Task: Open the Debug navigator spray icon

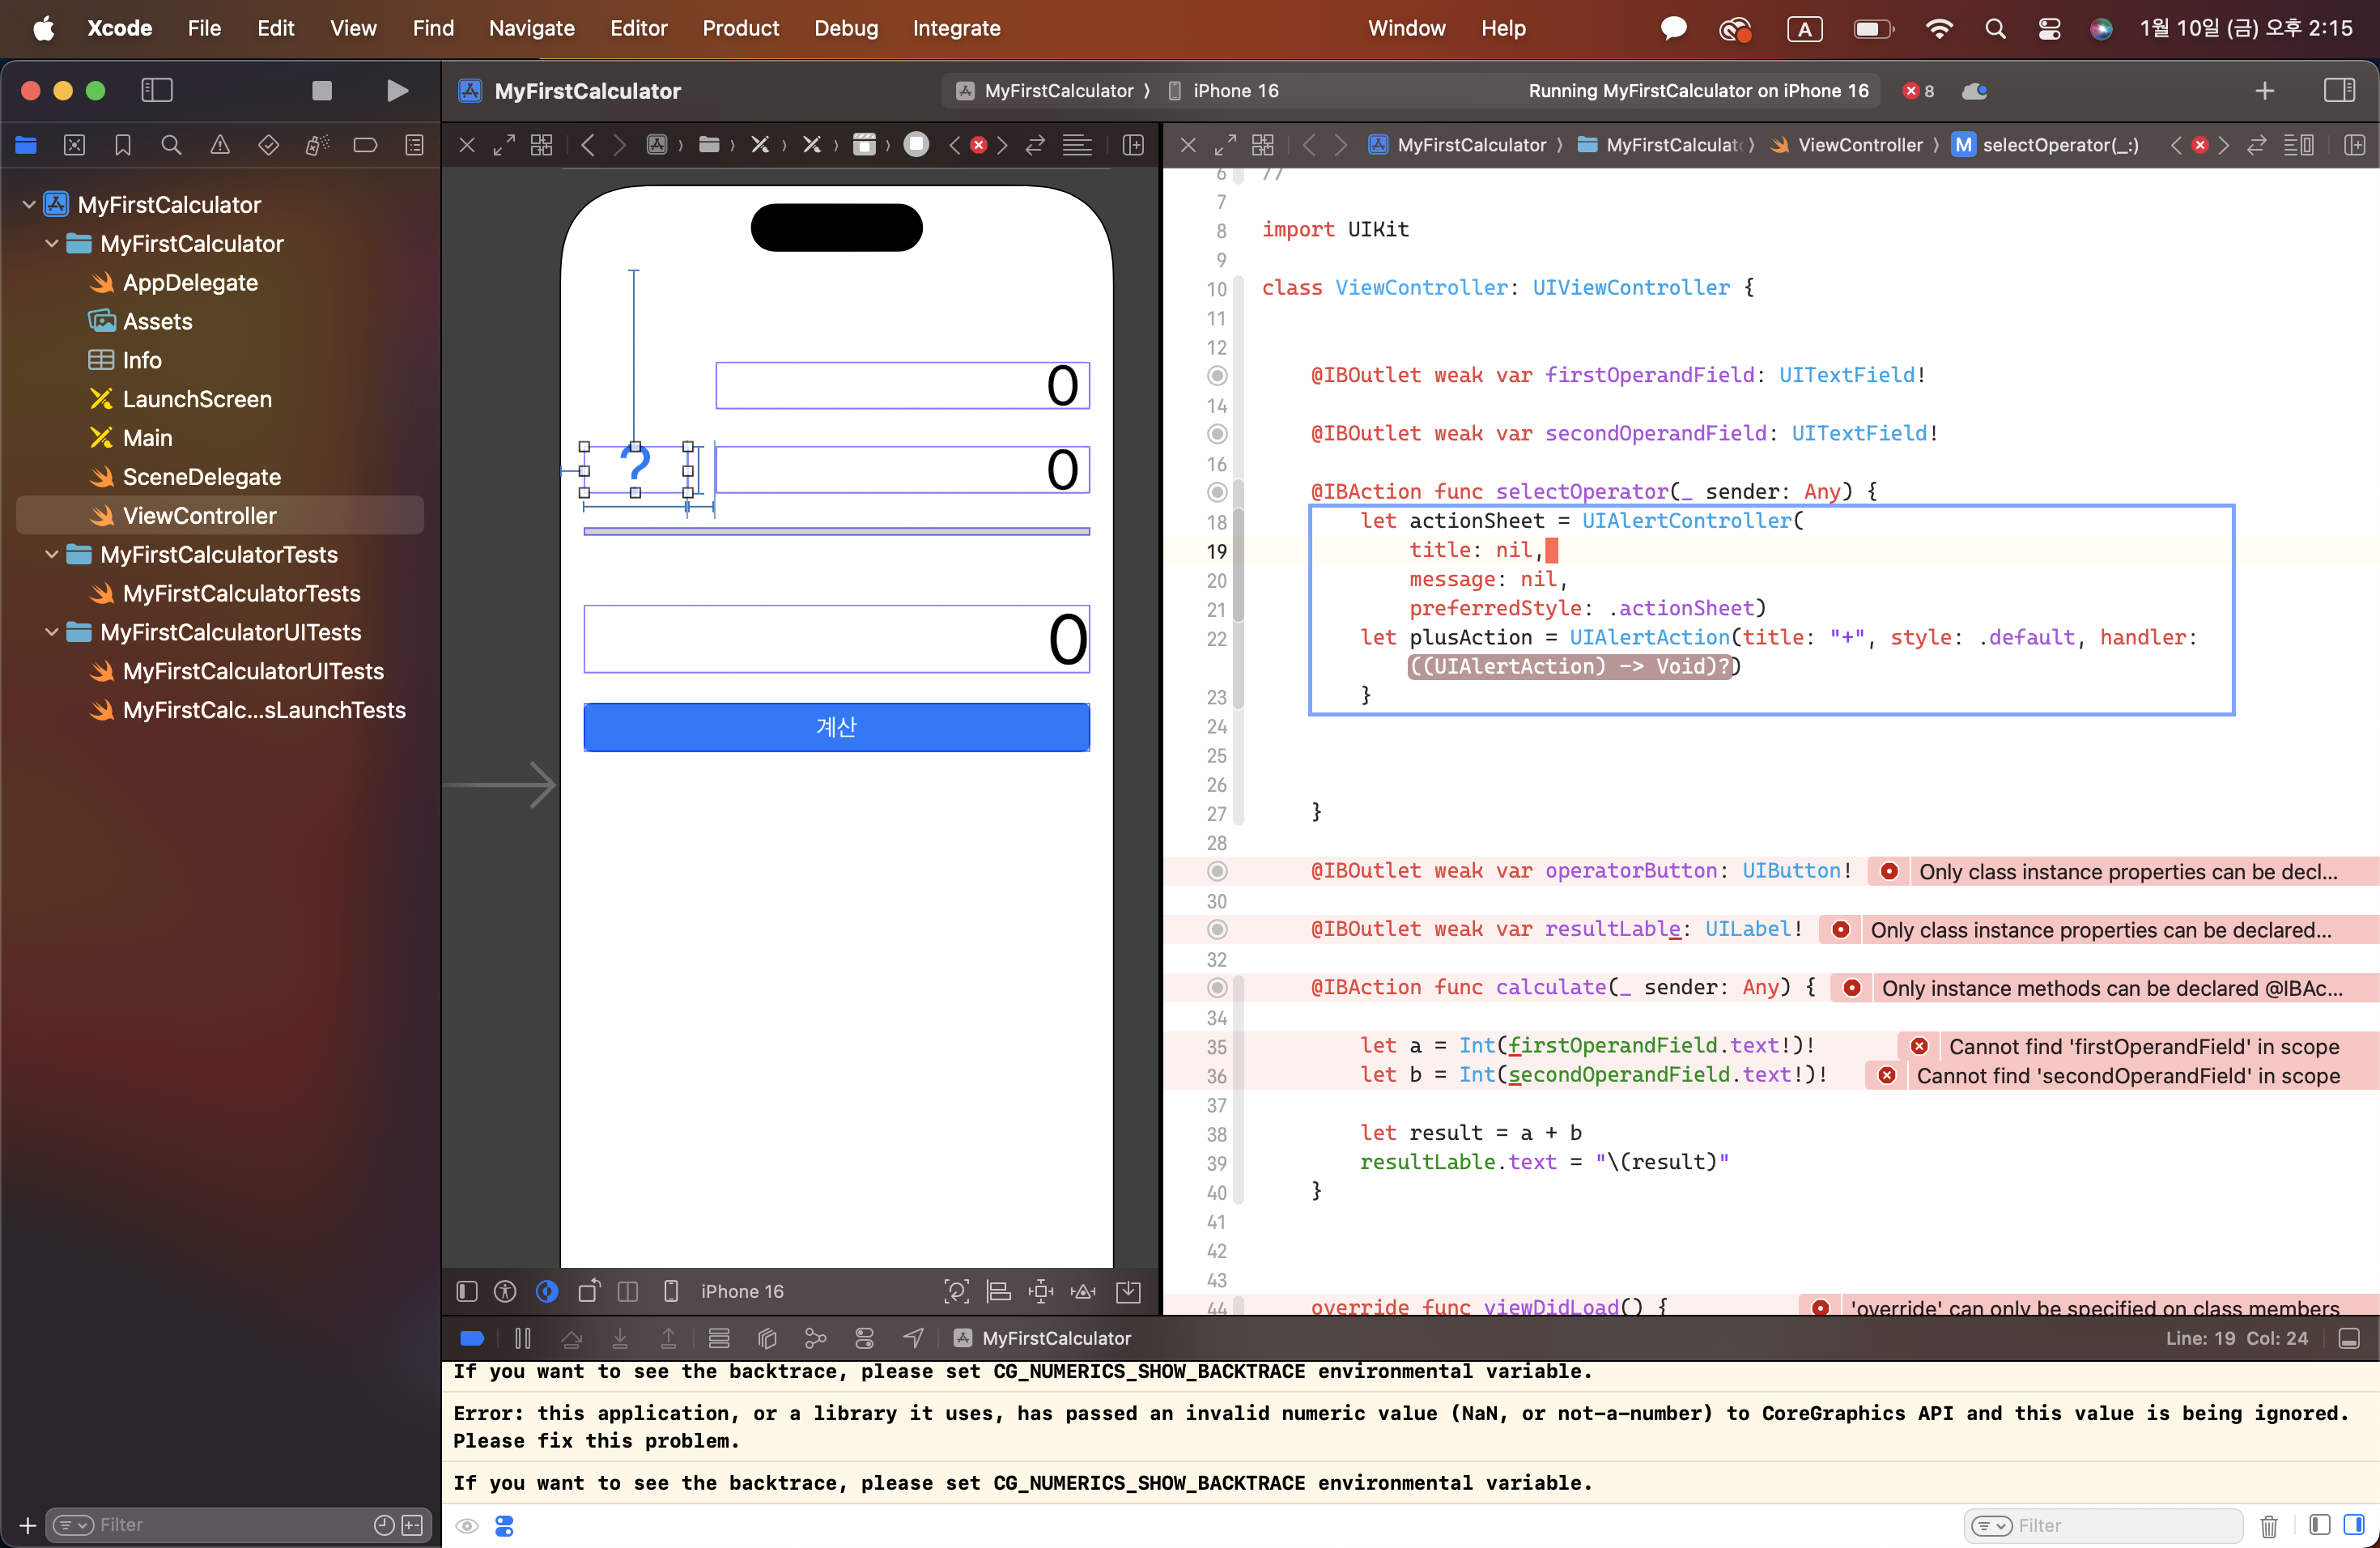Action: click(316, 146)
